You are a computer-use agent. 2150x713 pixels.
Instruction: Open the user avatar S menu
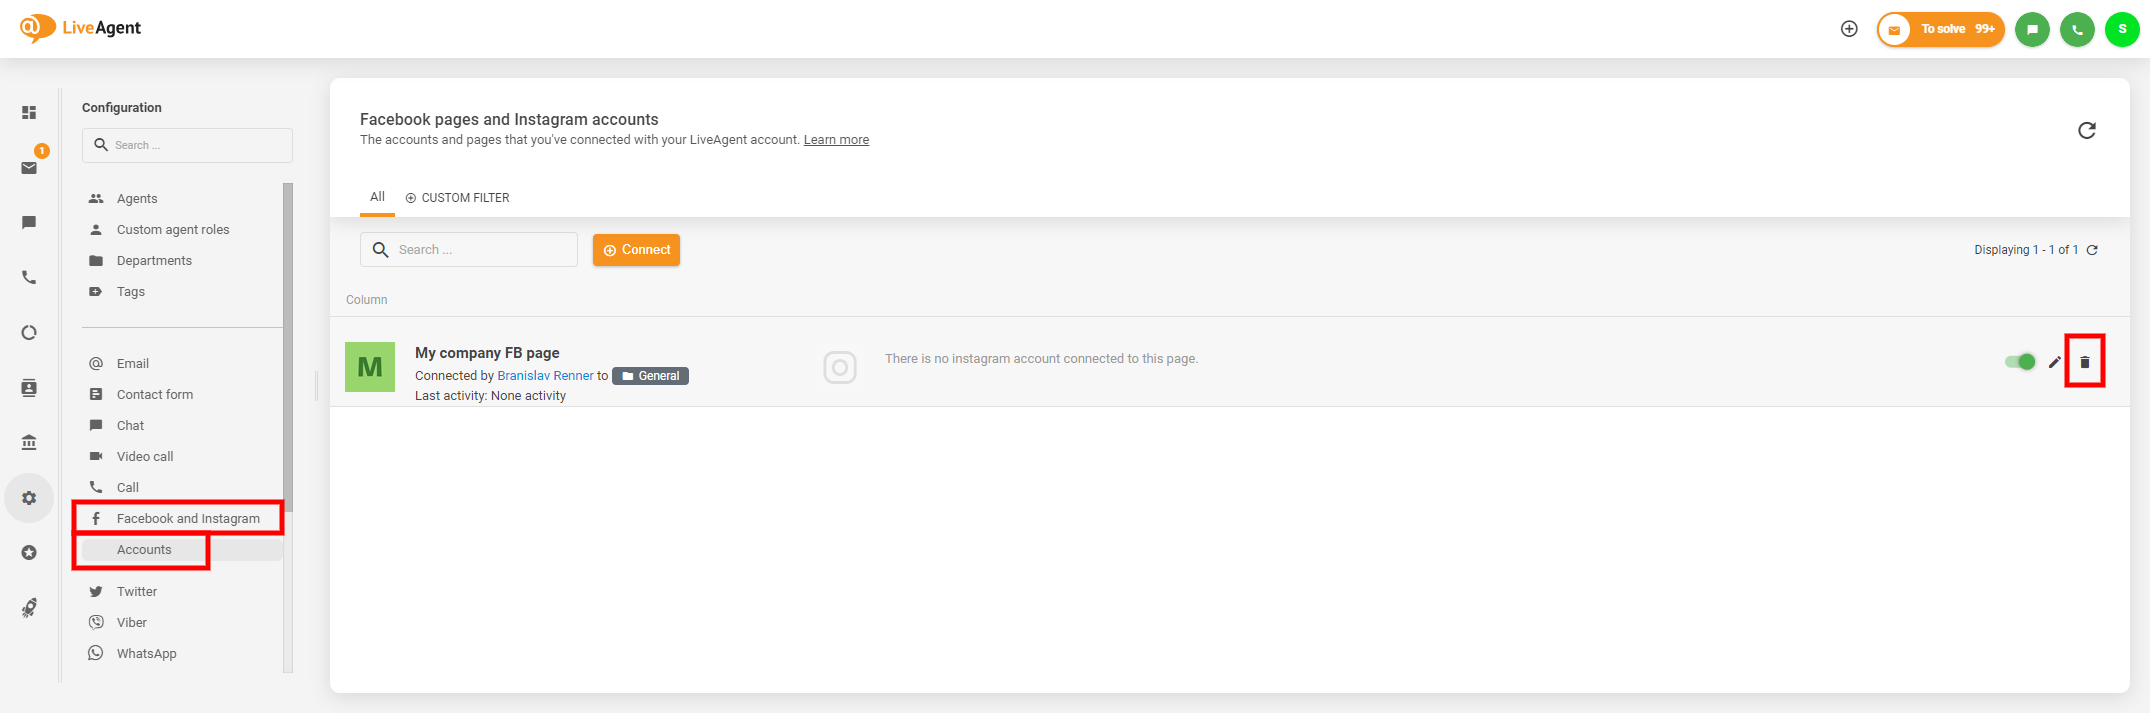pos(2122,29)
